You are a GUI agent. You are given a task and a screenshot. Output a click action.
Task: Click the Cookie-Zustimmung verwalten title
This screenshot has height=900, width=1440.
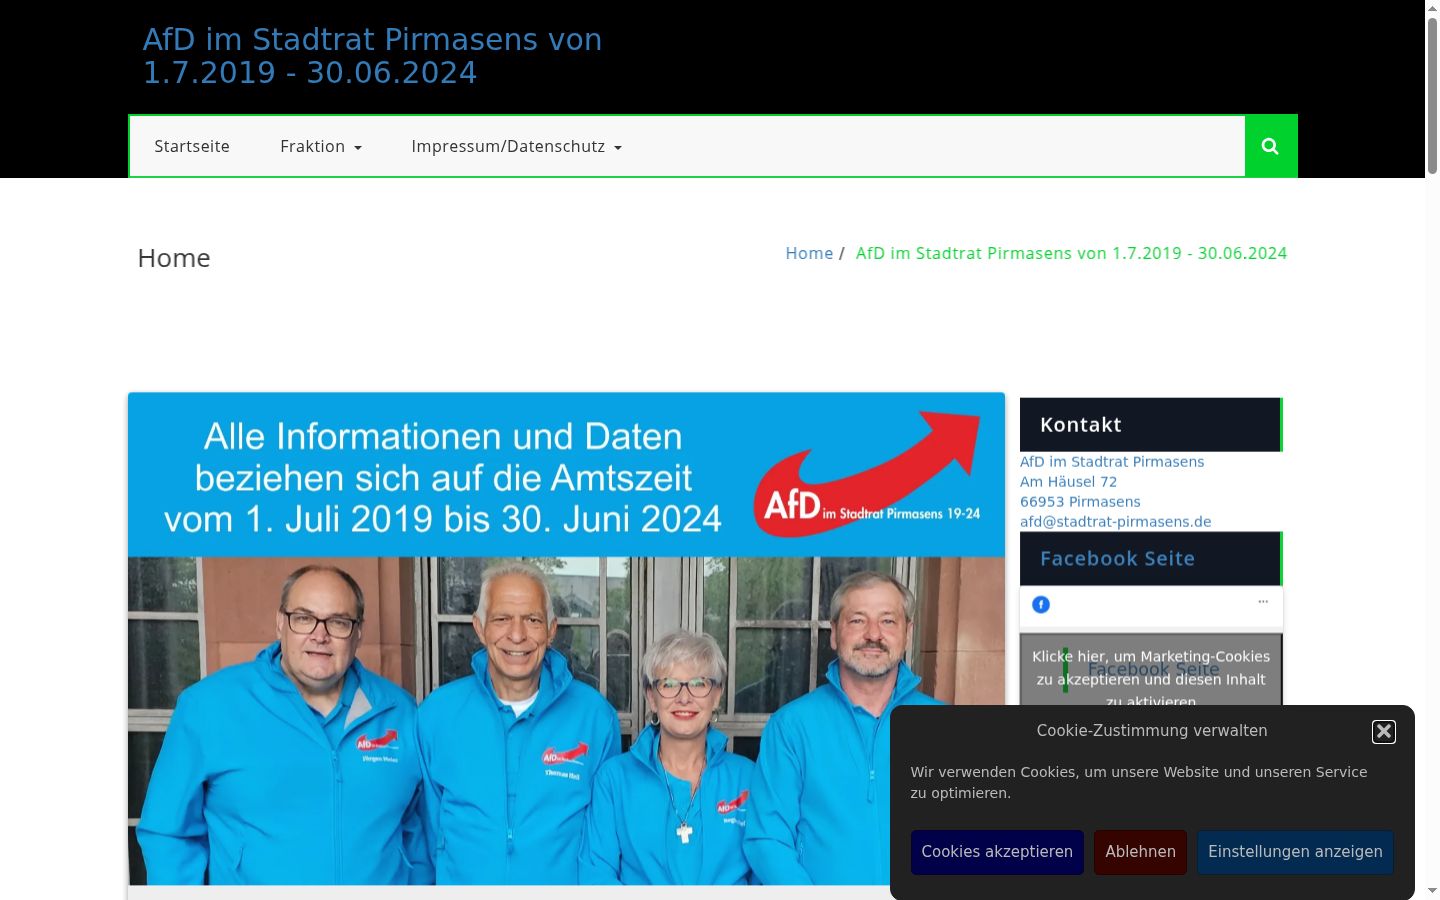pos(1152,731)
